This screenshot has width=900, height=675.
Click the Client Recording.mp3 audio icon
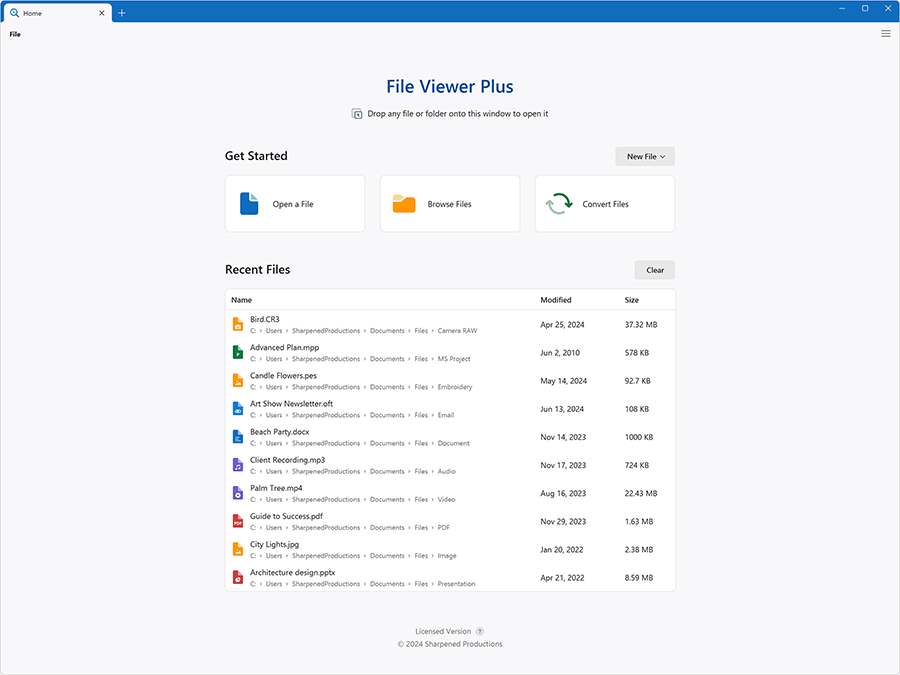pos(238,465)
